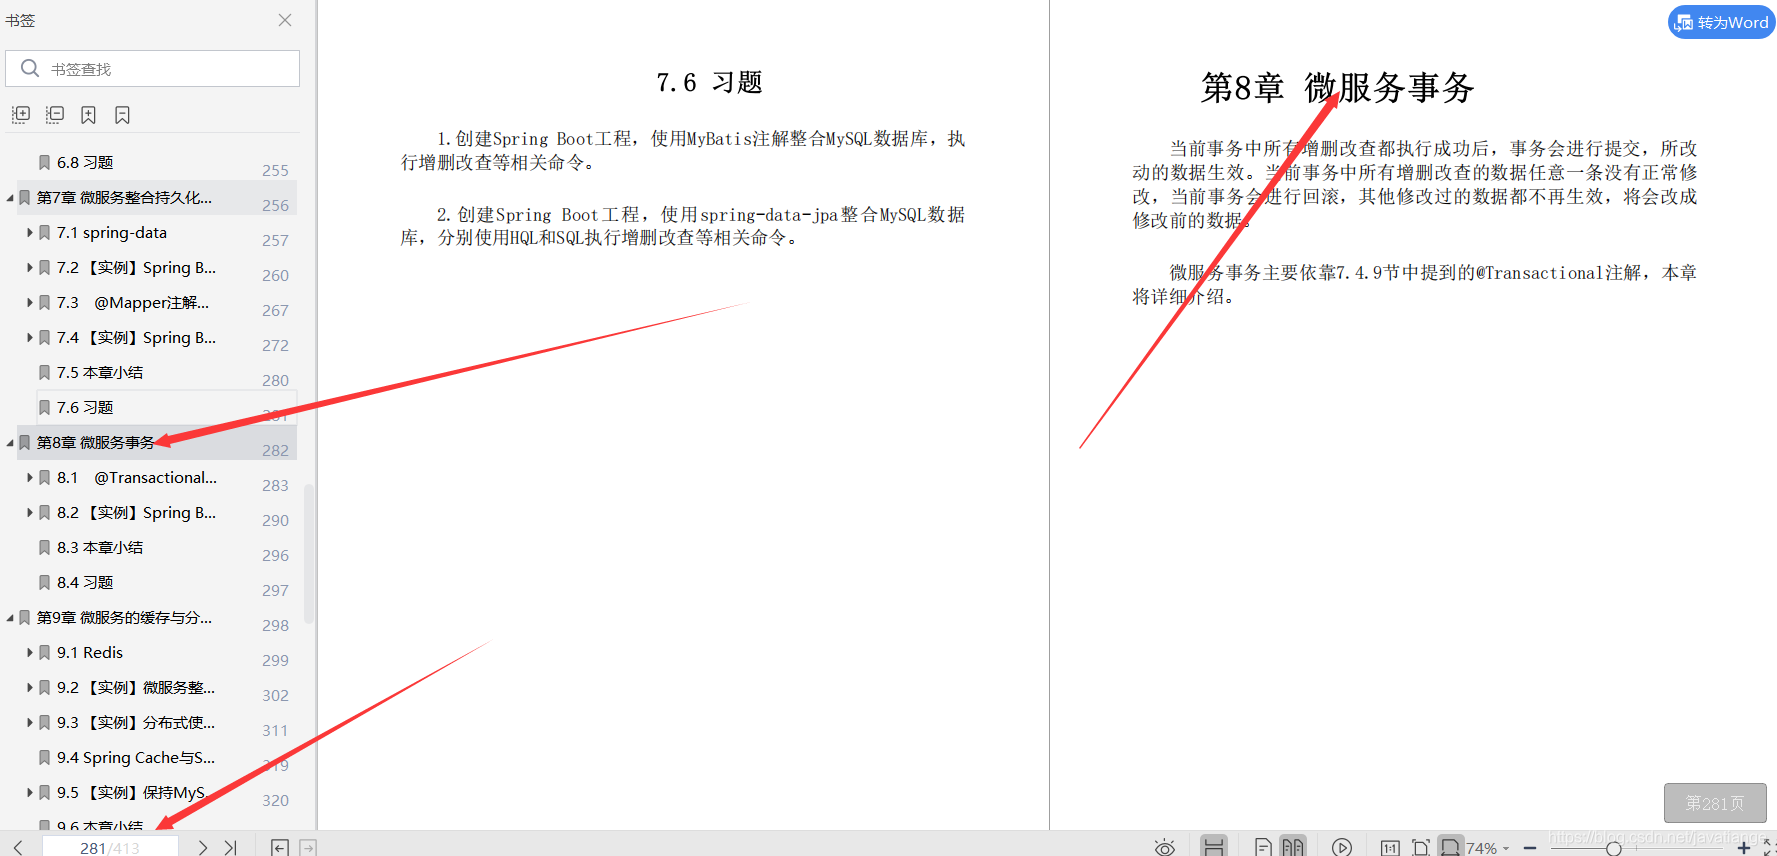Switch to two-page view
This screenshot has height=856, width=1777.
click(1293, 847)
